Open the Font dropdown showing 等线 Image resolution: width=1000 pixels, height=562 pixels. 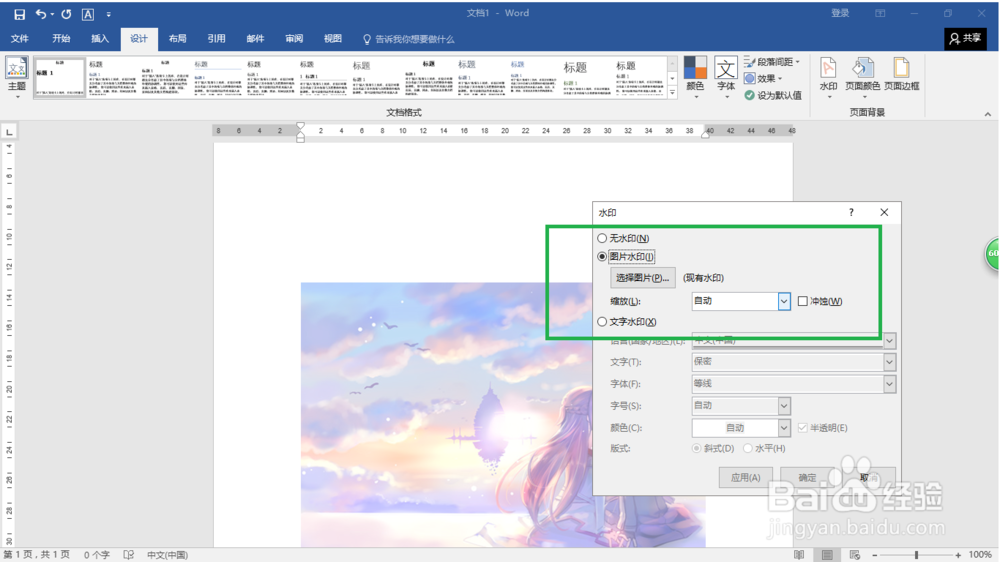(x=889, y=384)
